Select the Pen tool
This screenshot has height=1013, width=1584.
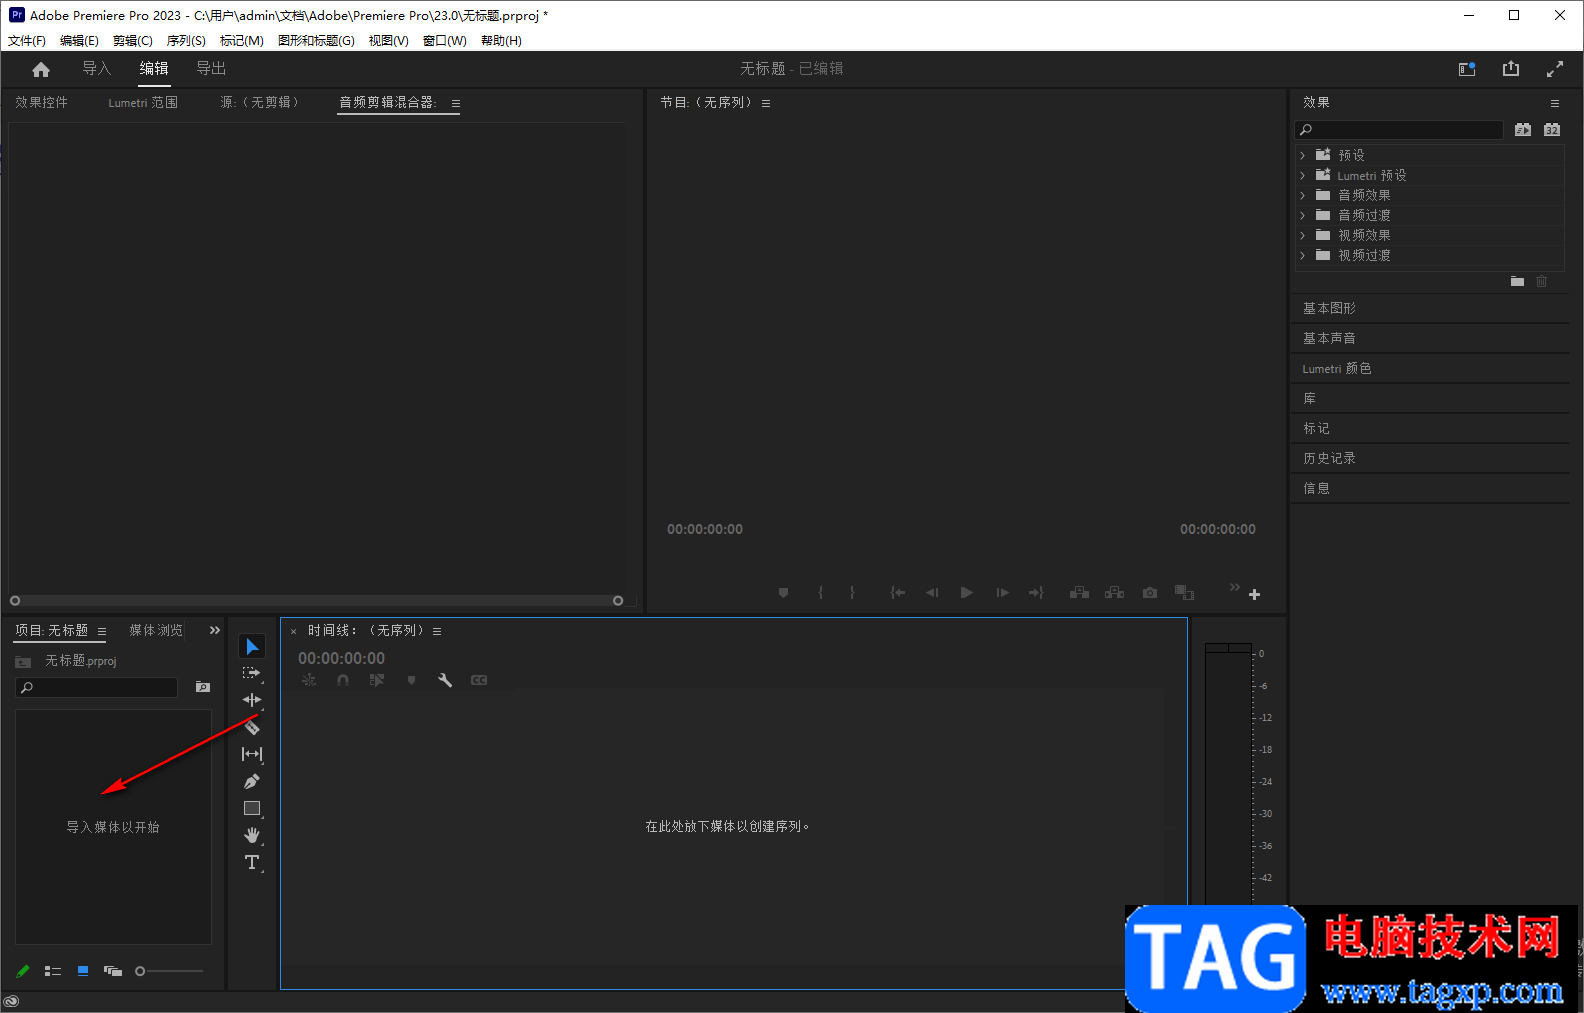pos(252,781)
